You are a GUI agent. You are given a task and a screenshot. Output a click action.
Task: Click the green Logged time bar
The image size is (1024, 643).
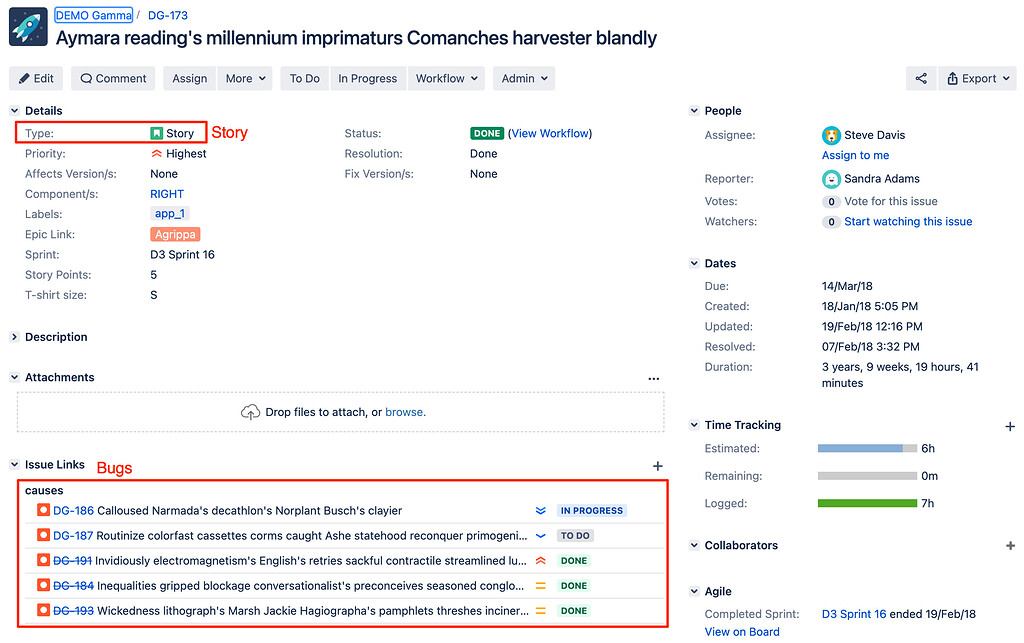coord(867,503)
